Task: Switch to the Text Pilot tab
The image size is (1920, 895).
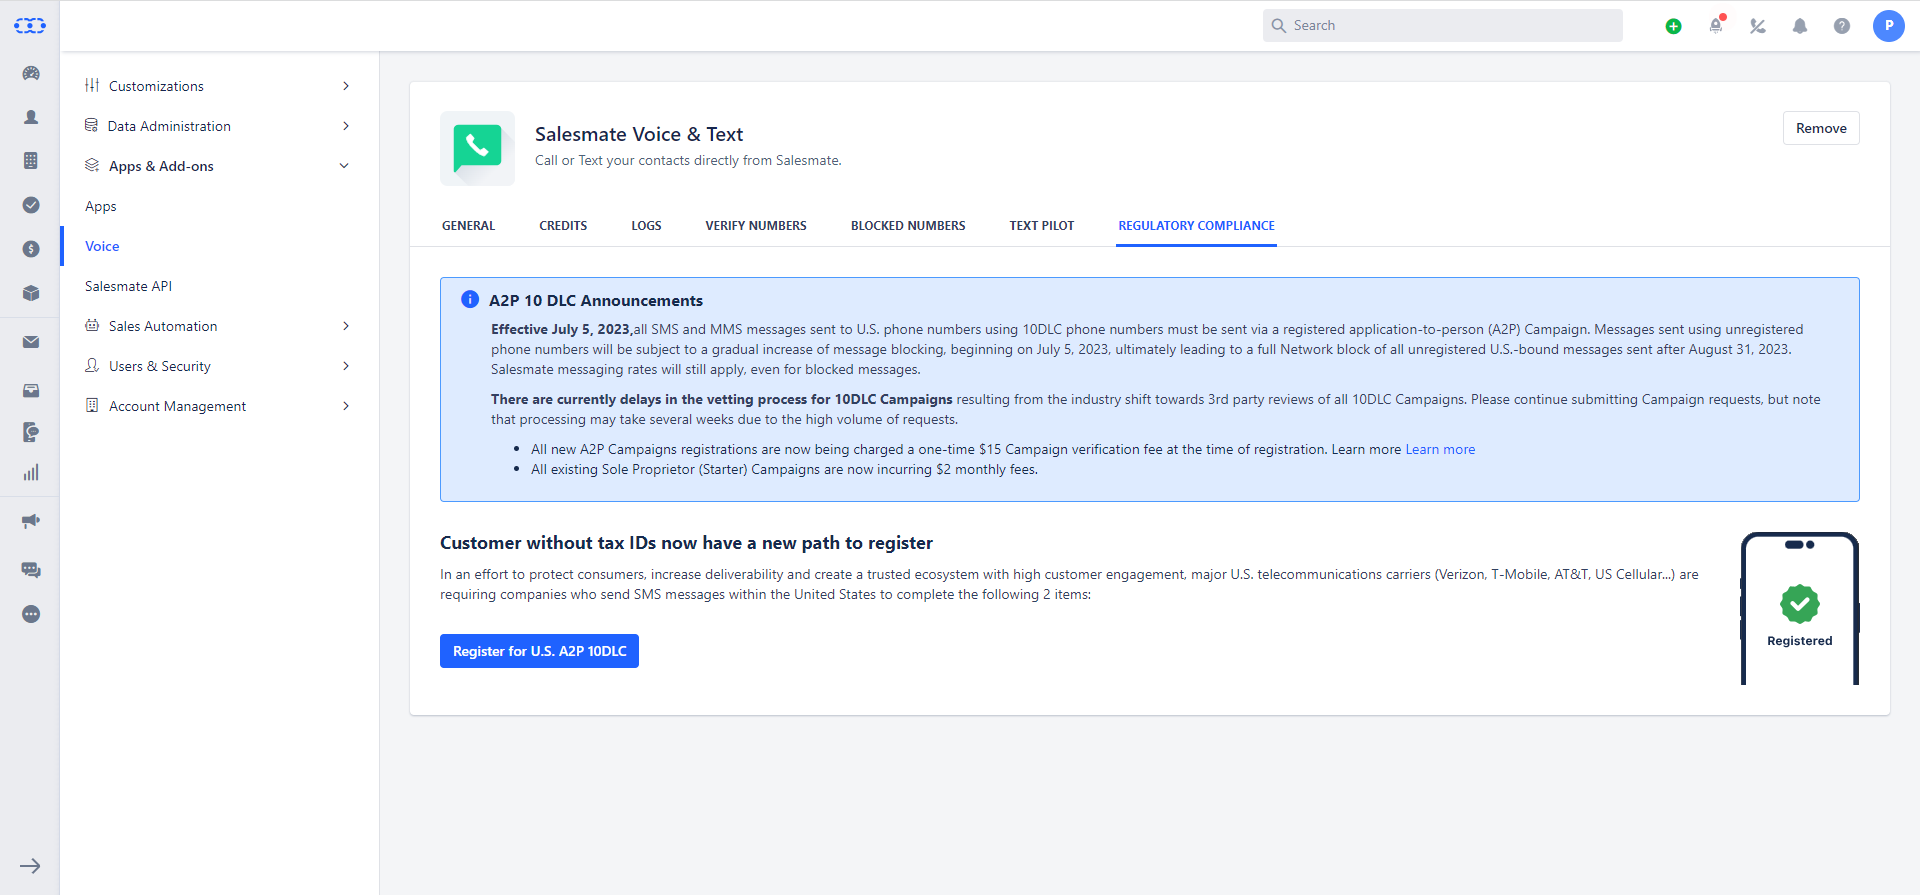Action: coord(1042,226)
